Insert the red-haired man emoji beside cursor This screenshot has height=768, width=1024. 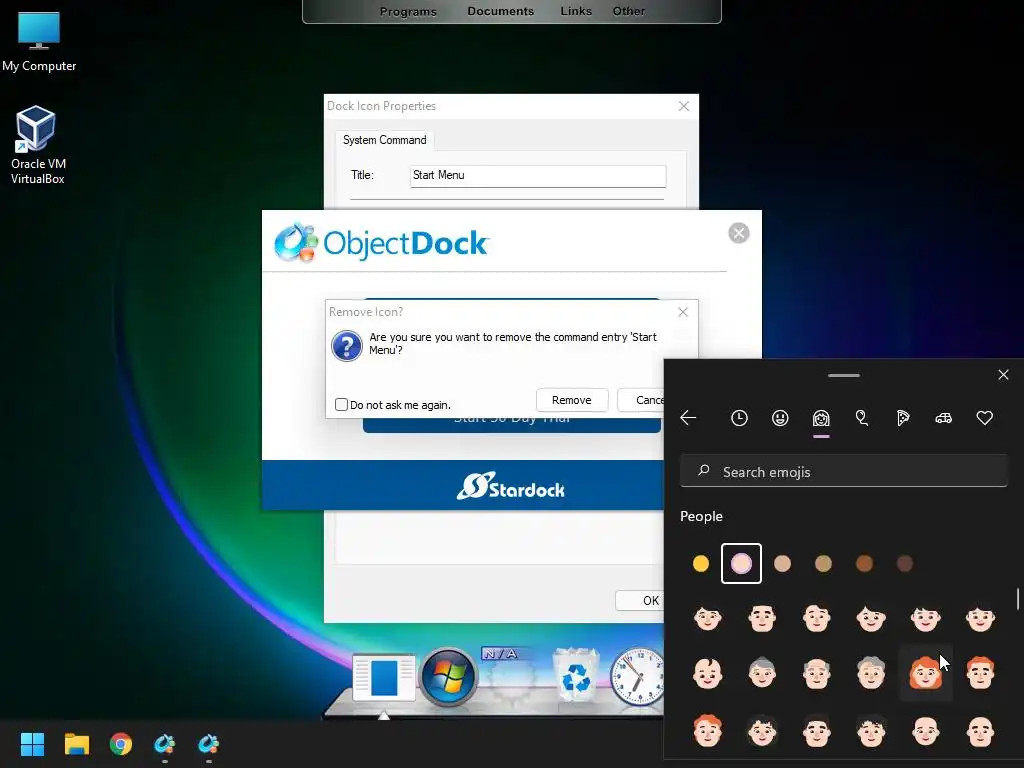(980, 673)
